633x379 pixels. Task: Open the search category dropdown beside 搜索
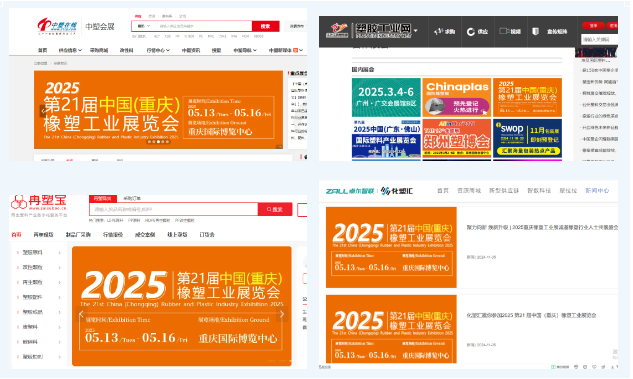144,26
